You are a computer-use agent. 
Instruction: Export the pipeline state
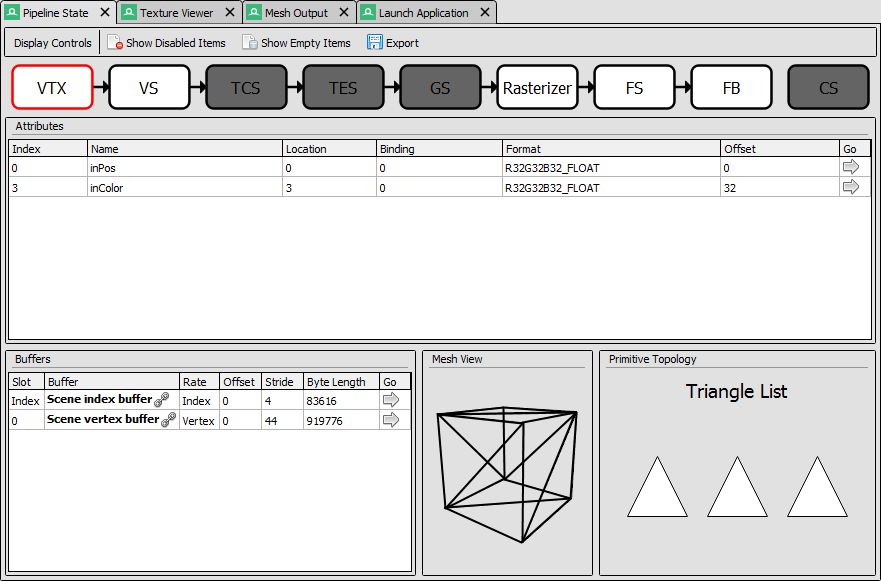(x=393, y=43)
